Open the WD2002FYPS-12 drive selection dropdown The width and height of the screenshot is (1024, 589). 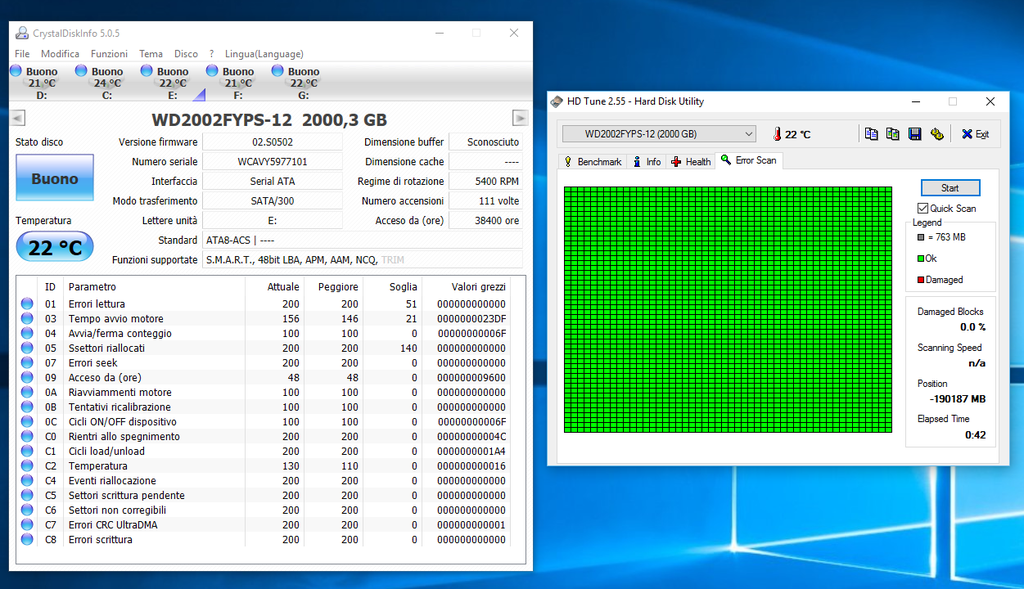[659, 134]
